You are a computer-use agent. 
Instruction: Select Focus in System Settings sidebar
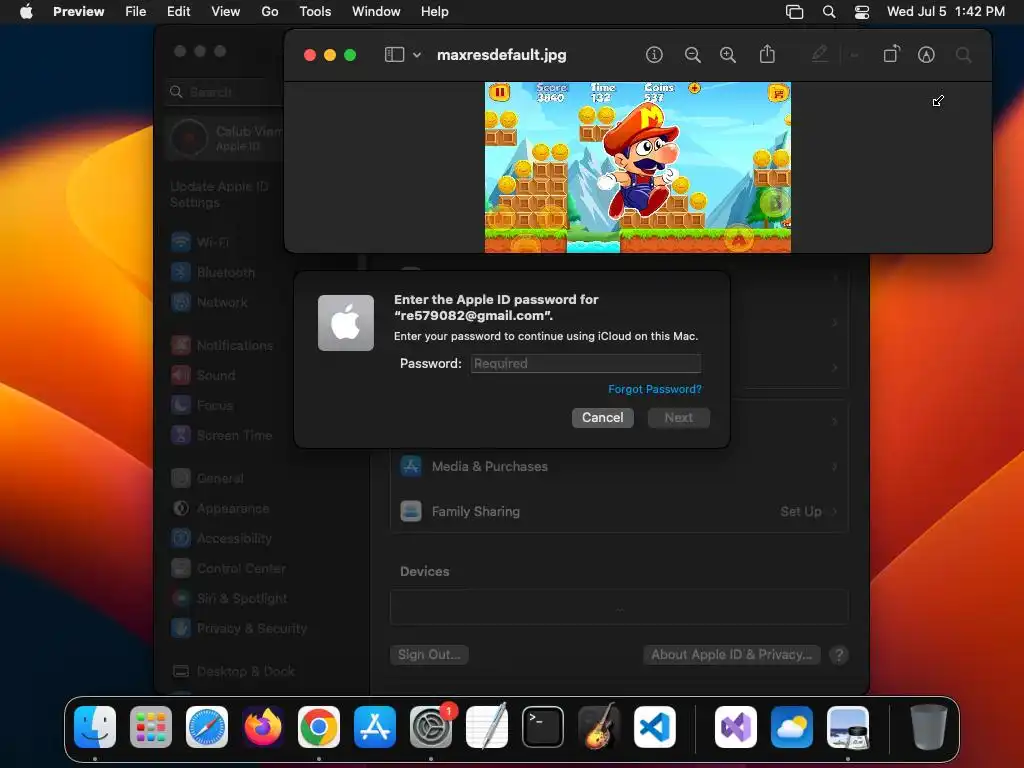pos(214,406)
